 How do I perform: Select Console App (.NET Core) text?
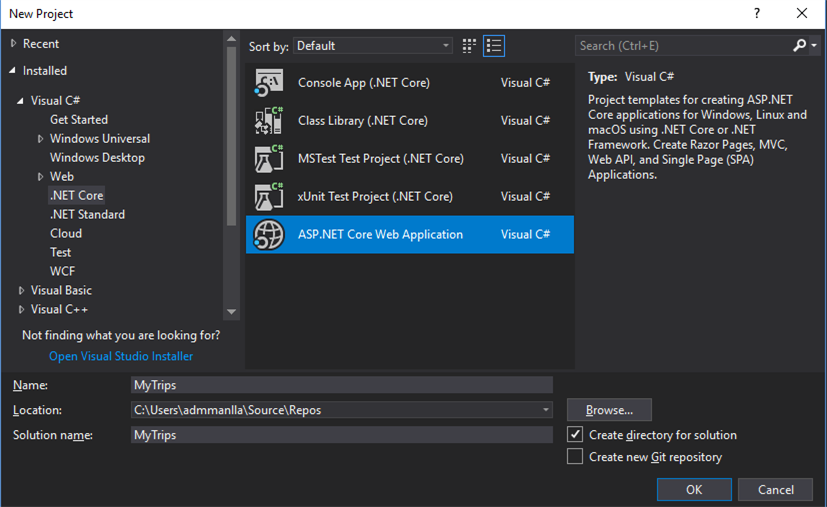click(364, 83)
